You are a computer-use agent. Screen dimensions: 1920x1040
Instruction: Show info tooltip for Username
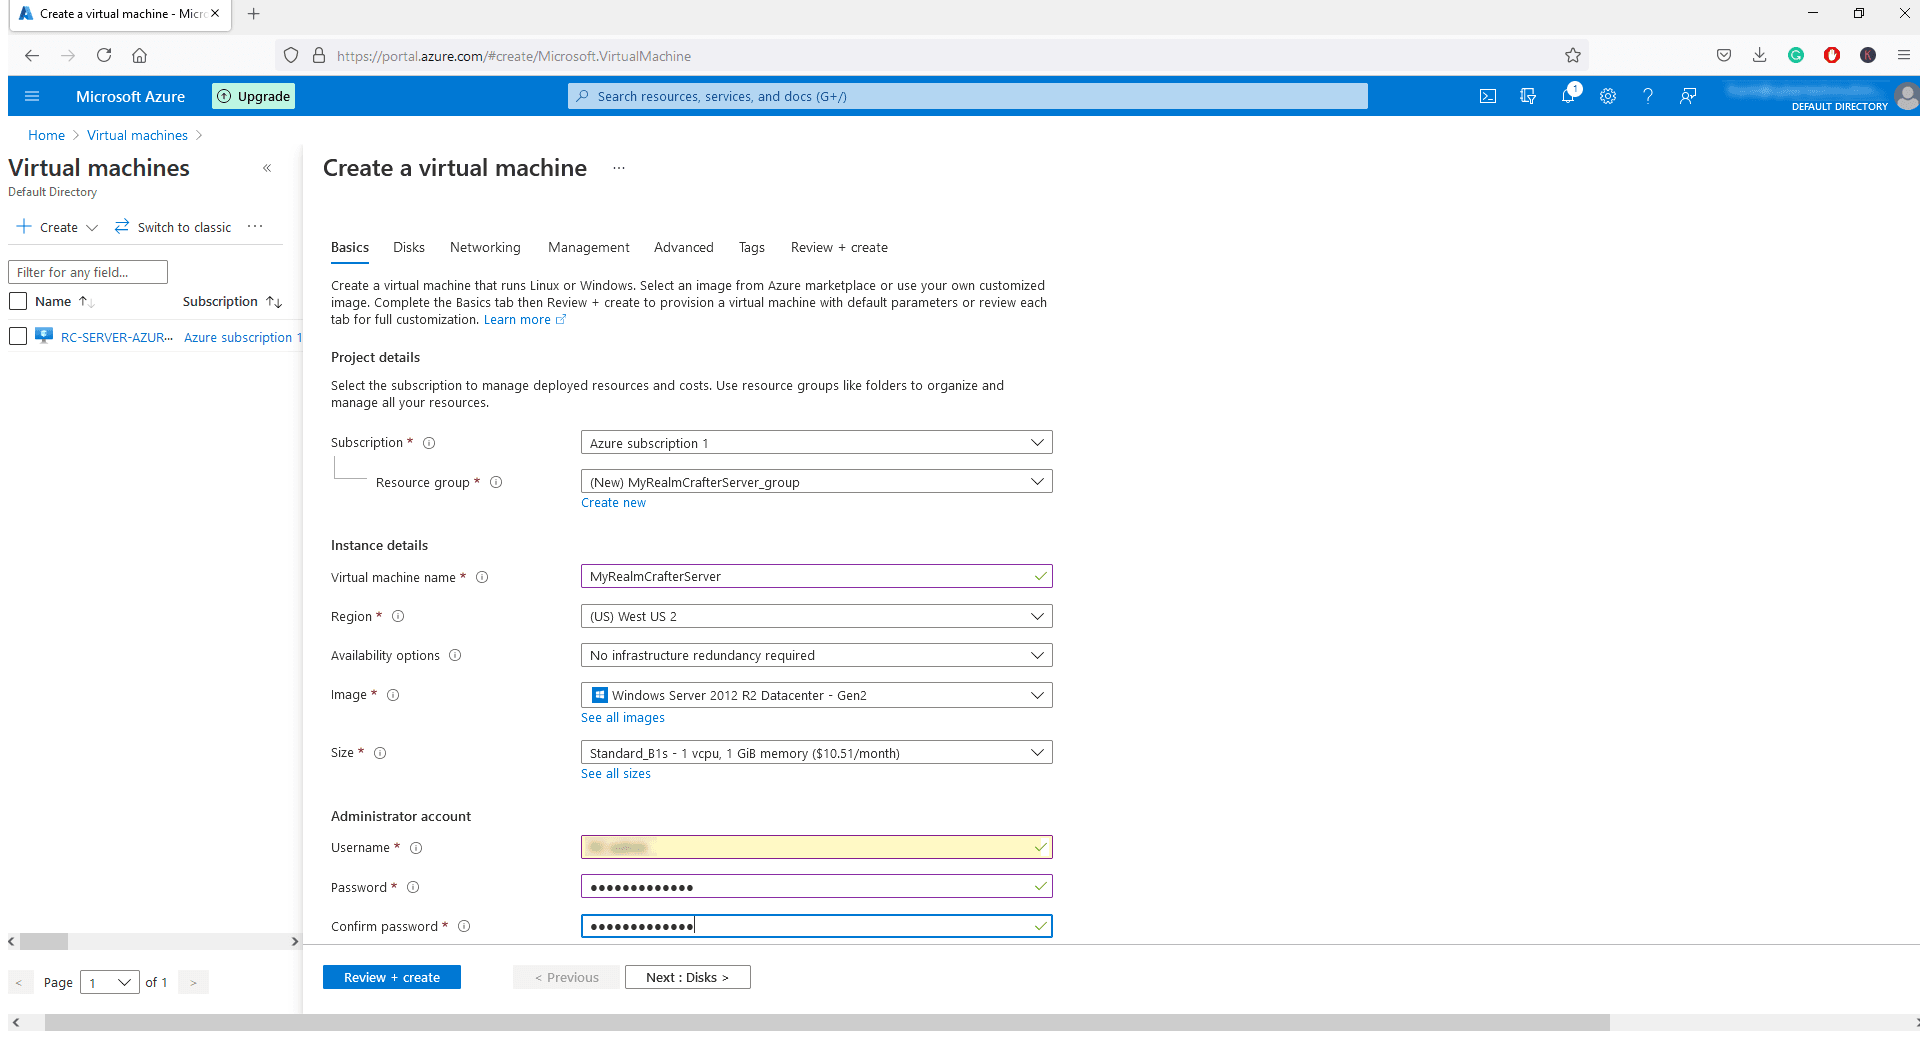(416, 848)
